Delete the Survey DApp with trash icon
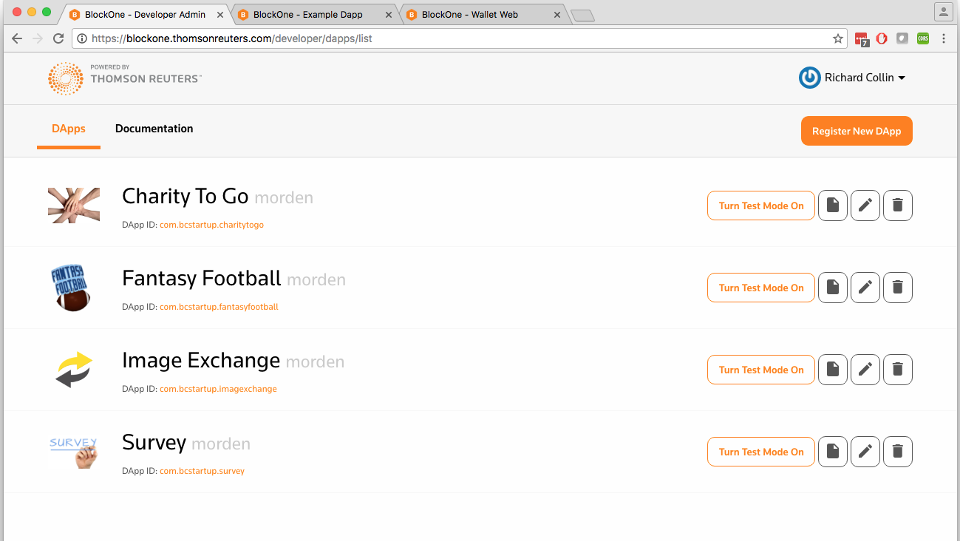 coord(898,452)
